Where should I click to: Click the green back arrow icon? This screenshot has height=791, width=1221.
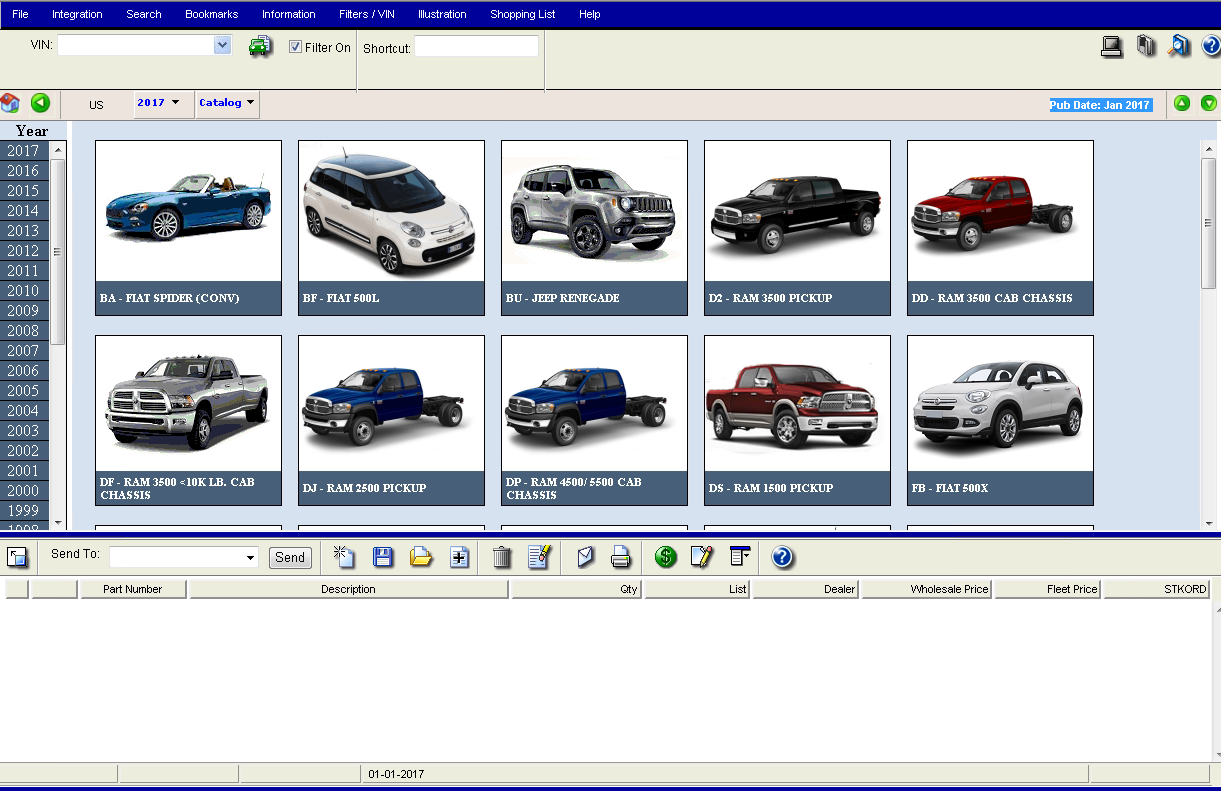point(40,103)
